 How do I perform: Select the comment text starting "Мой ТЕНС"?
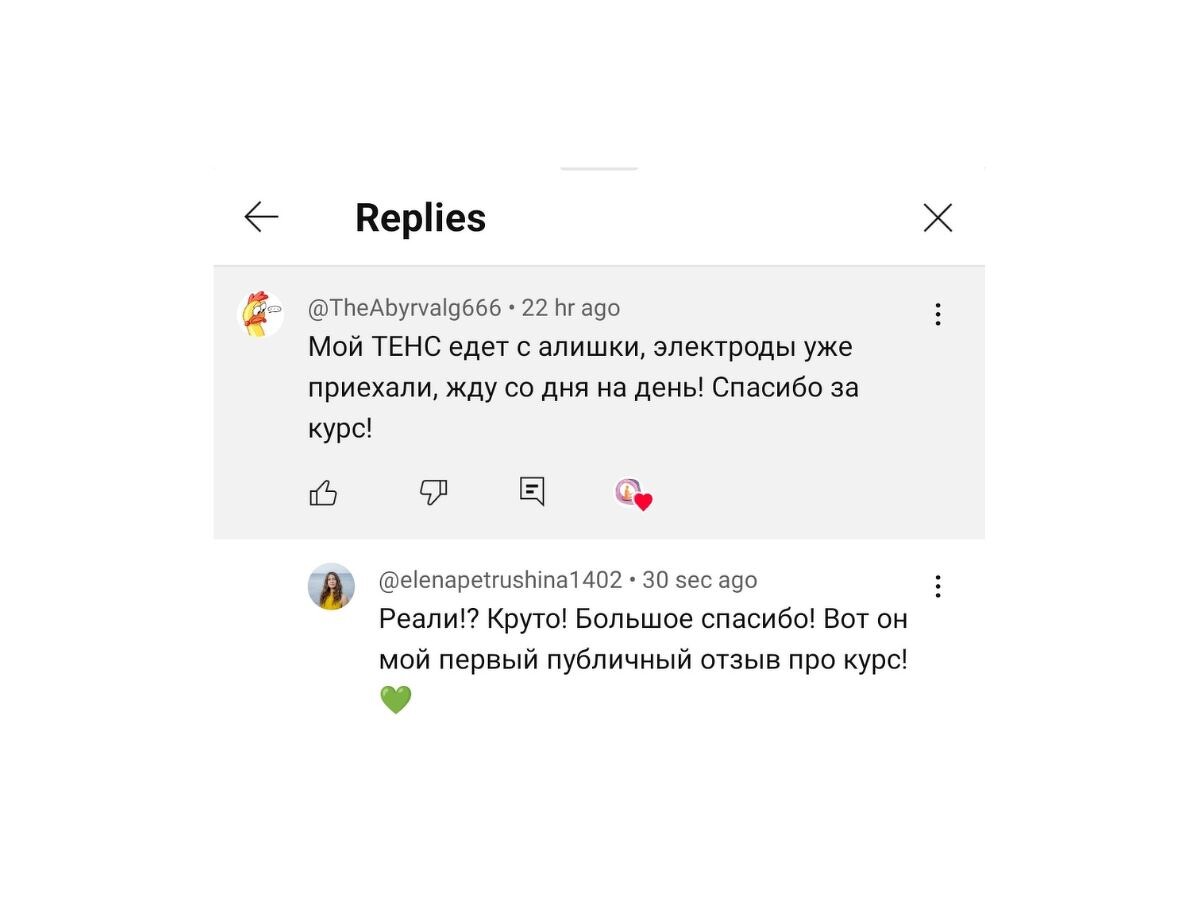[580, 348]
